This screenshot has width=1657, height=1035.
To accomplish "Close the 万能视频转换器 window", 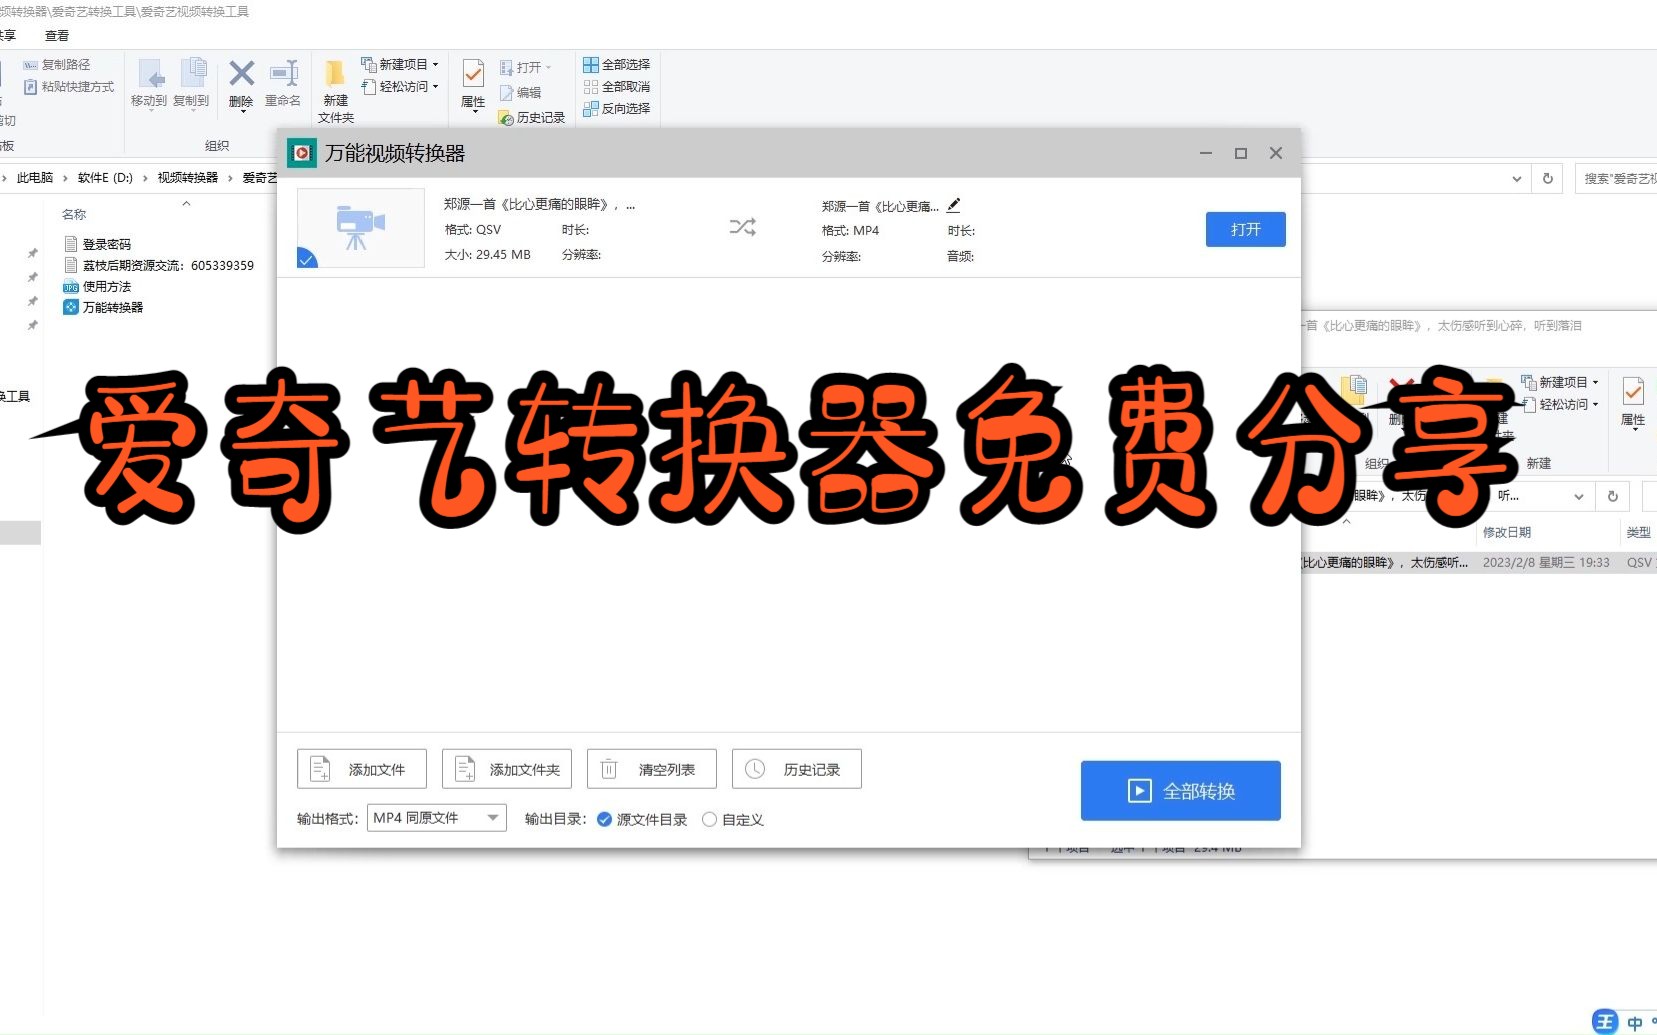I will [1276, 153].
